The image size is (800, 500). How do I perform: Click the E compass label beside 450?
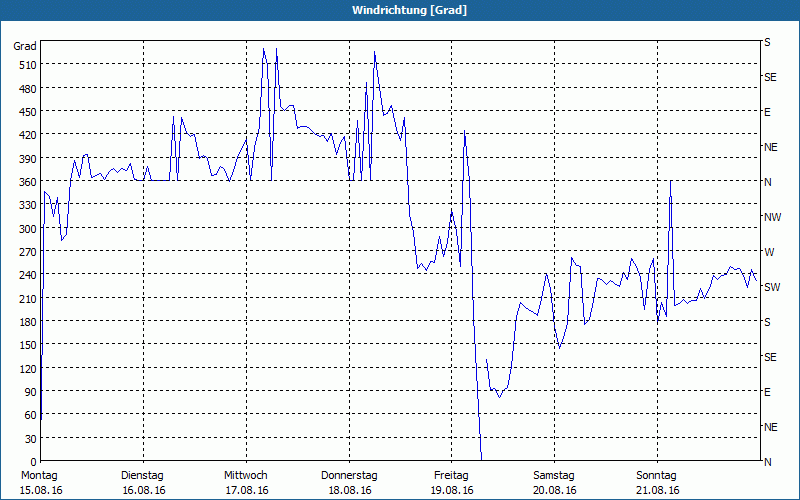(767, 112)
